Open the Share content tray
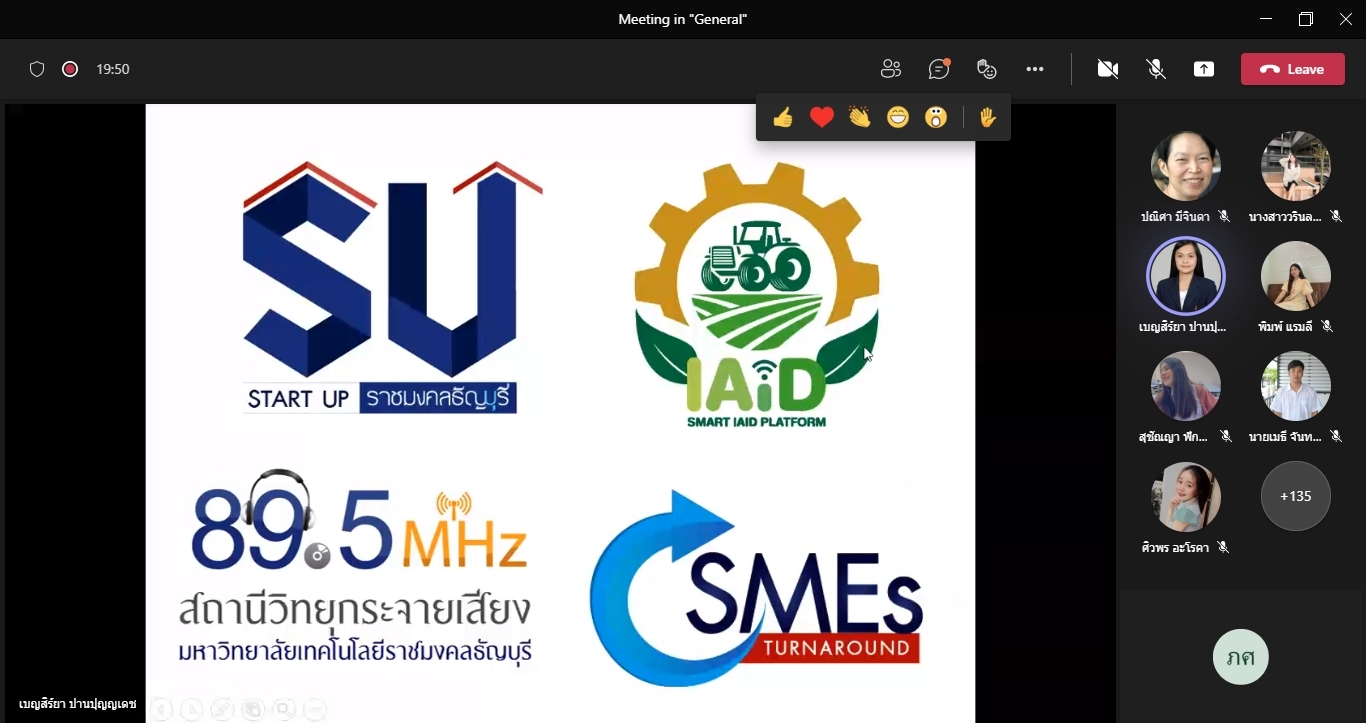The width and height of the screenshot is (1366, 723). [1204, 69]
